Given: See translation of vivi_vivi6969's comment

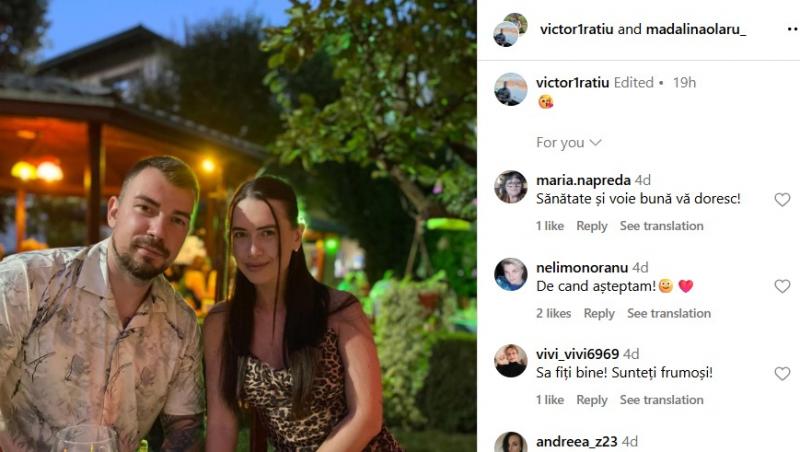Looking at the screenshot, I should [x=662, y=400].
